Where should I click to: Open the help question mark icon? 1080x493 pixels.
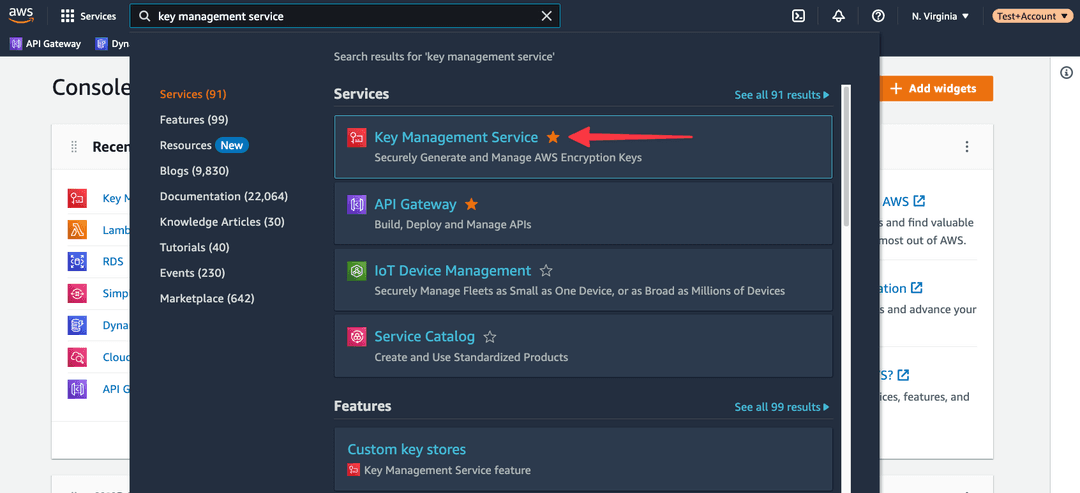878,16
